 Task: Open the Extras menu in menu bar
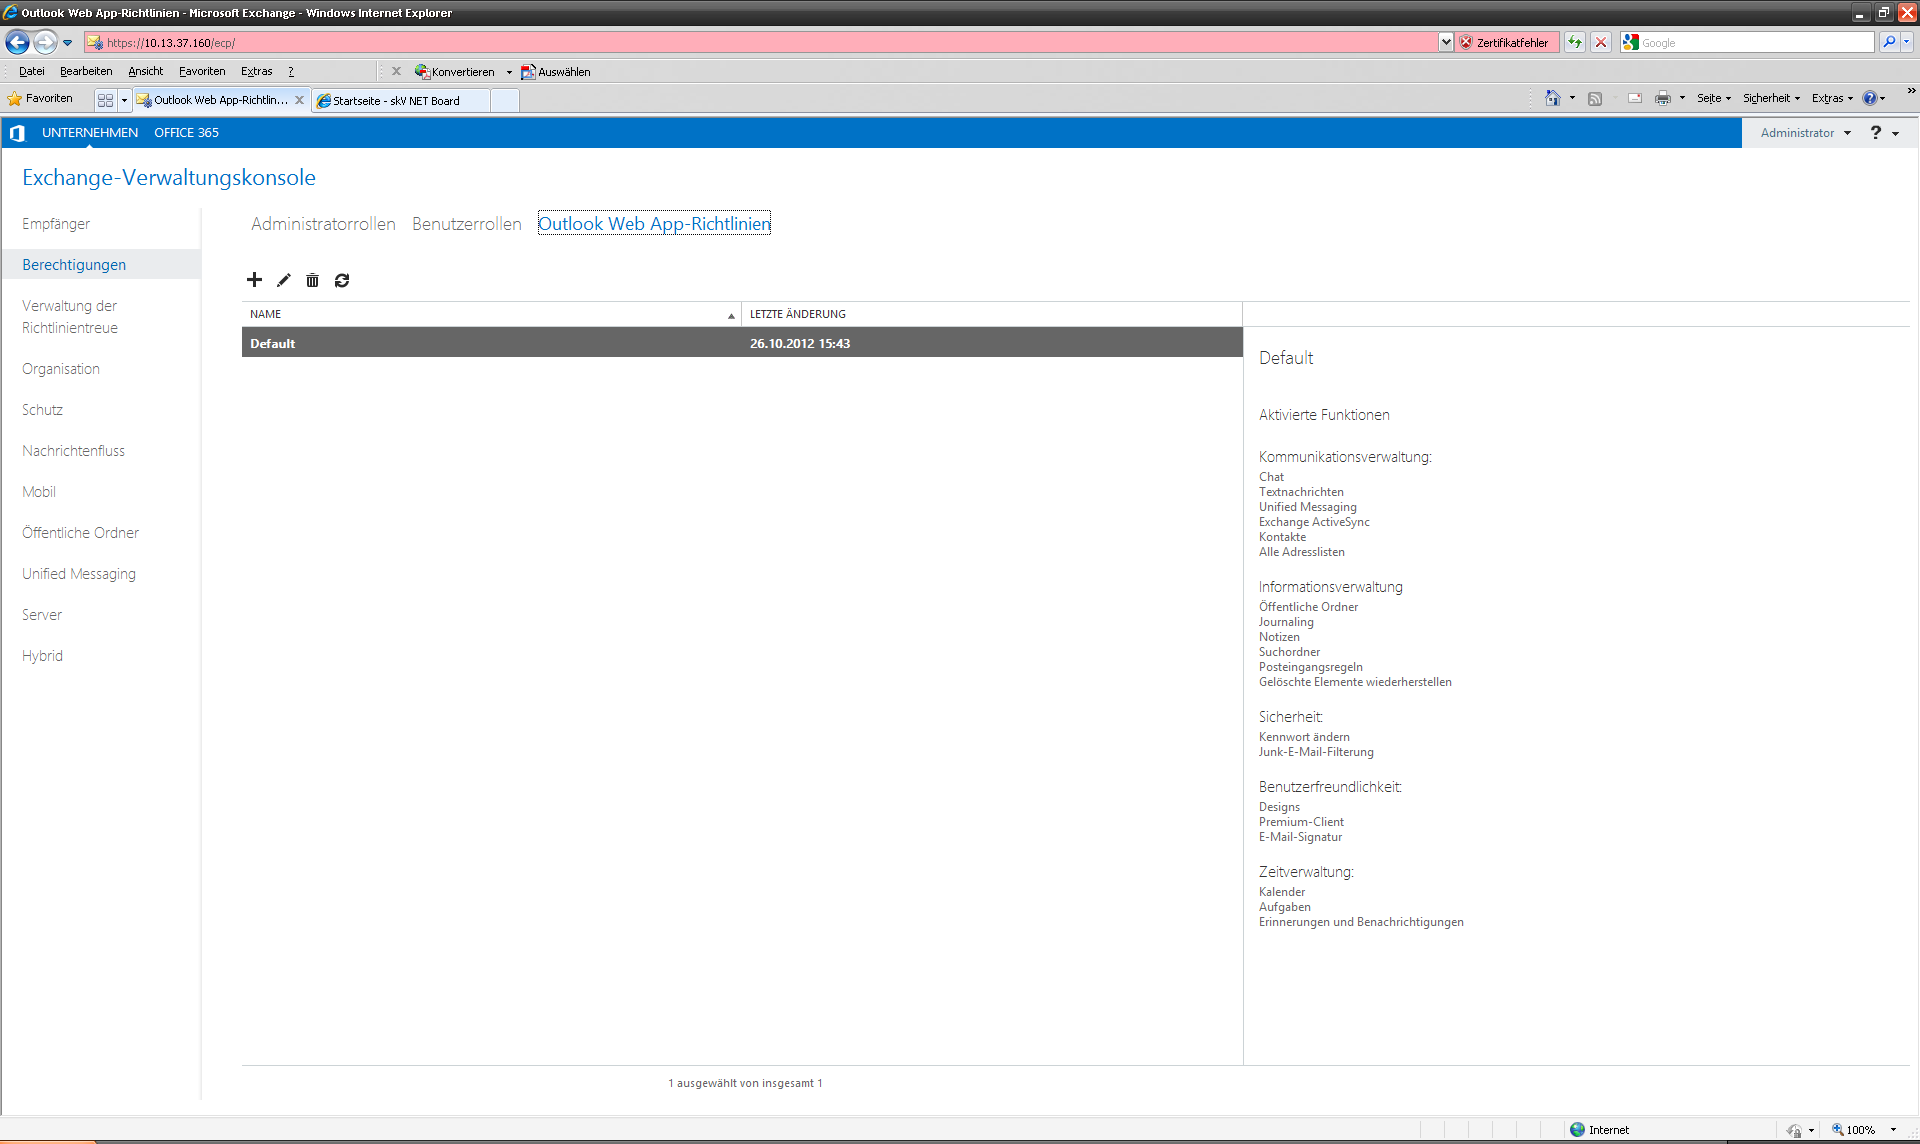click(x=256, y=71)
